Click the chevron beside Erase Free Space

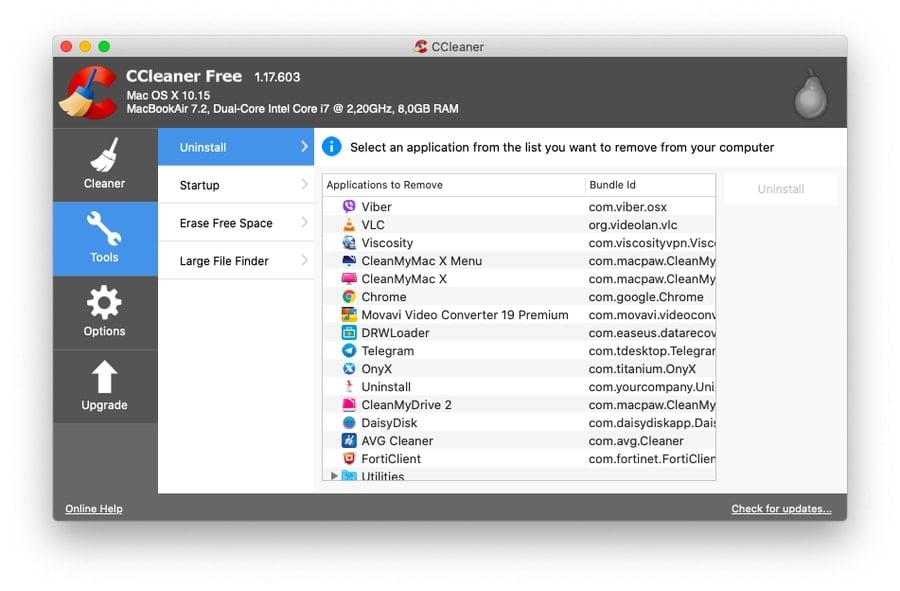(304, 223)
